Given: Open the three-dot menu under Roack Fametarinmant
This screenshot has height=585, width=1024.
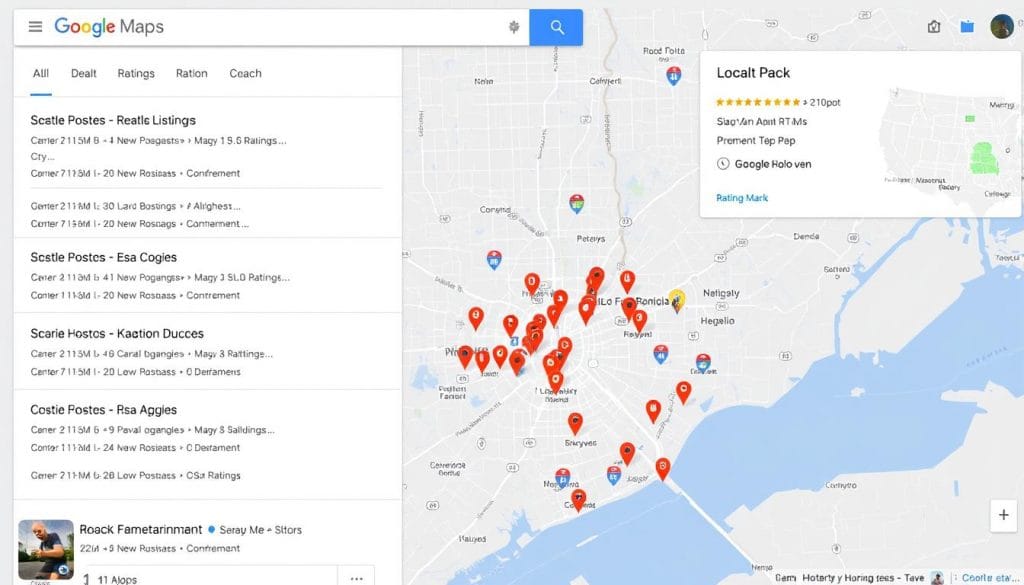Looking at the screenshot, I should (x=356, y=578).
